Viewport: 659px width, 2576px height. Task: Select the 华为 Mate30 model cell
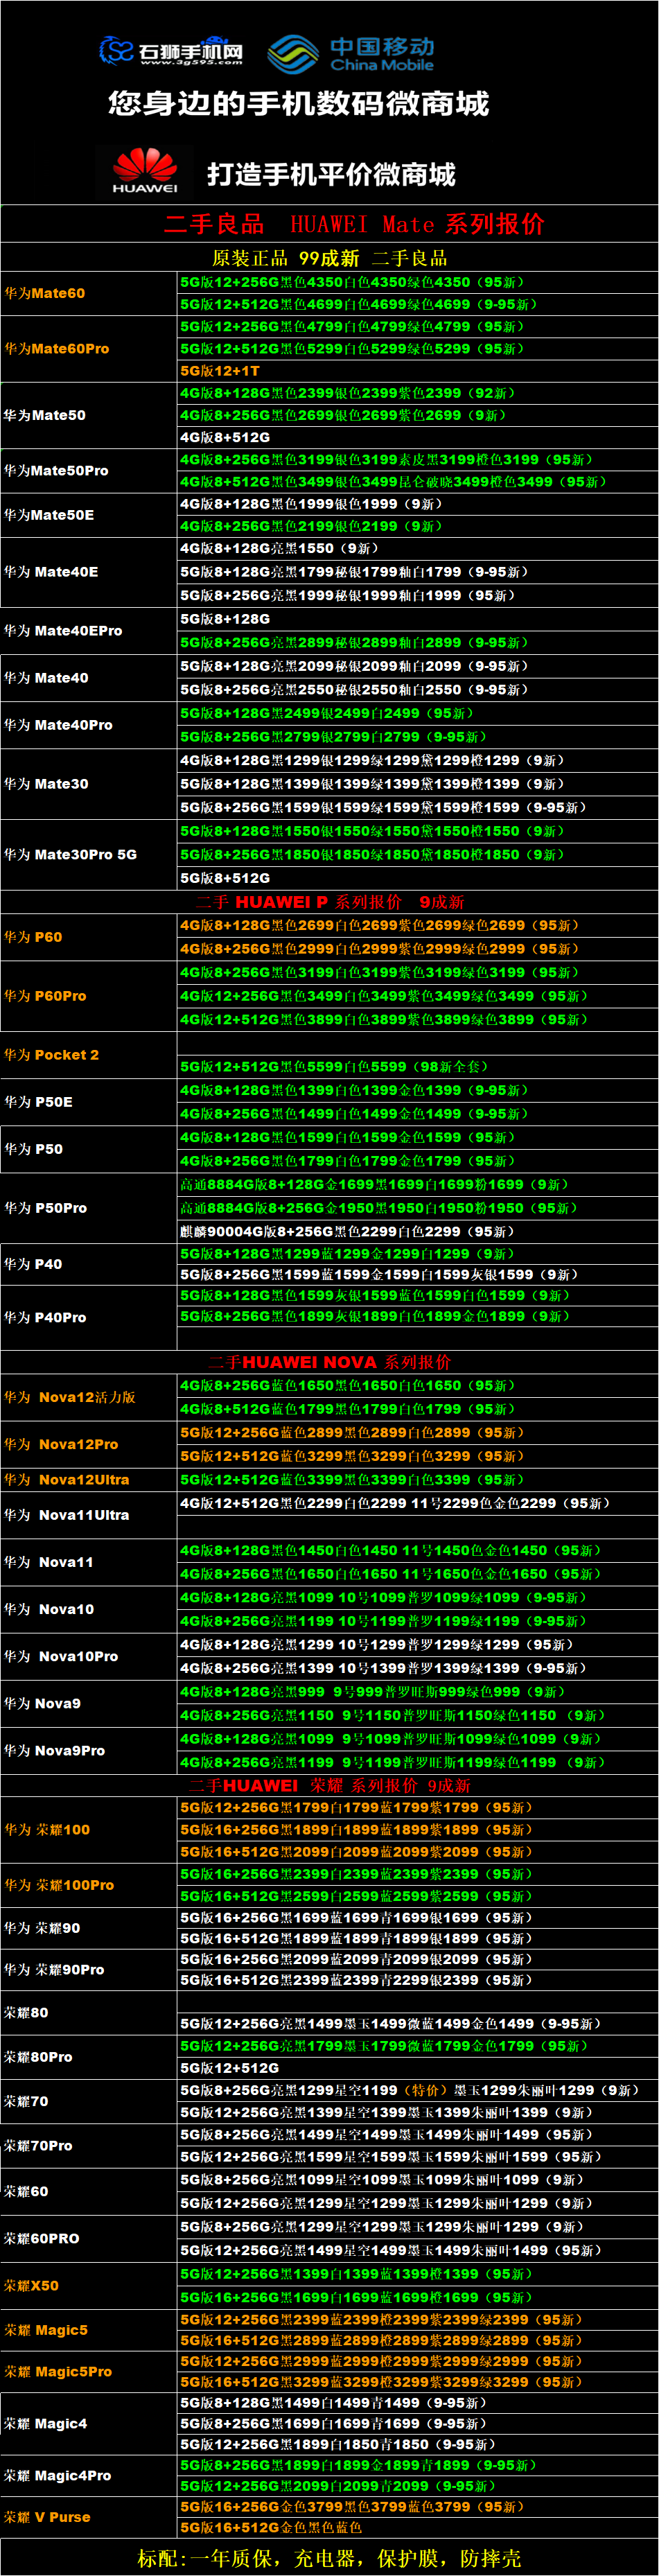click(89, 784)
